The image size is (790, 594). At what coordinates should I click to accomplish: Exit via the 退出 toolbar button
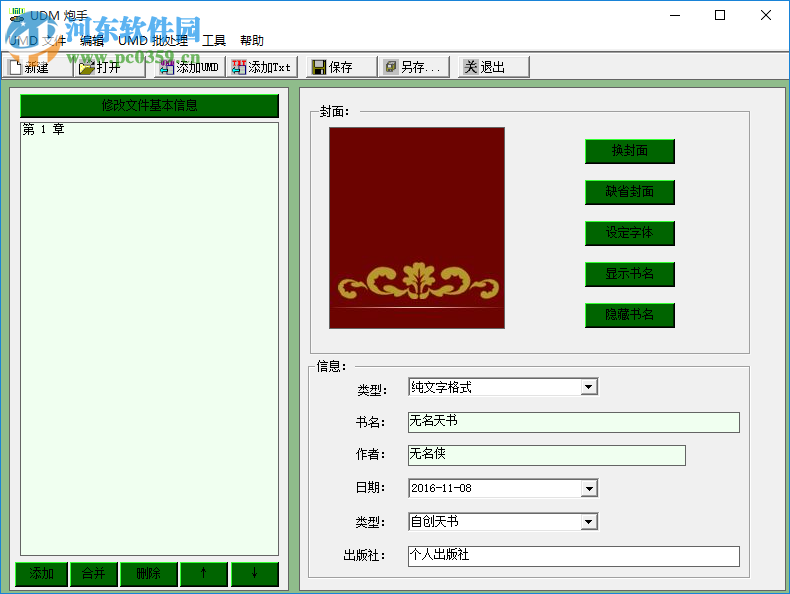click(x=493, y=67)
